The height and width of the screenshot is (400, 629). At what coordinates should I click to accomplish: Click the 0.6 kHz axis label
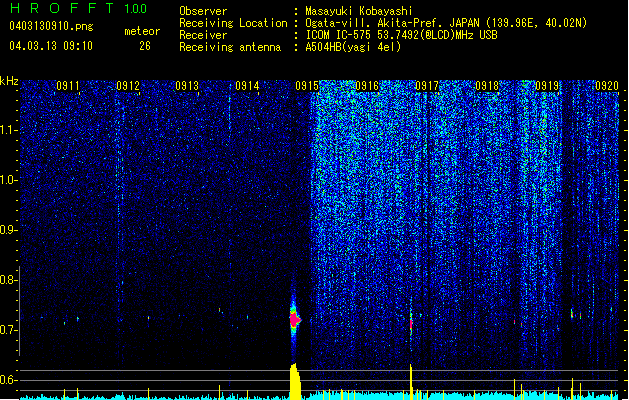click(9, 380)
